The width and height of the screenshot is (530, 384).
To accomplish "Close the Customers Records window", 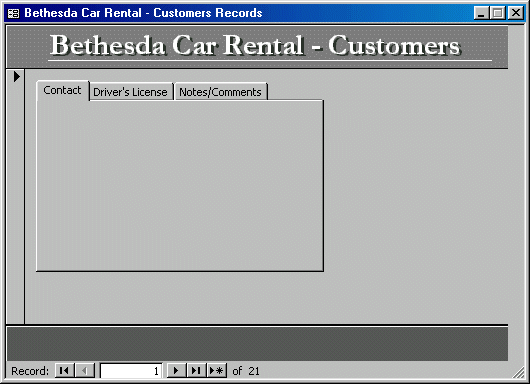I will [x=516, y=13].
